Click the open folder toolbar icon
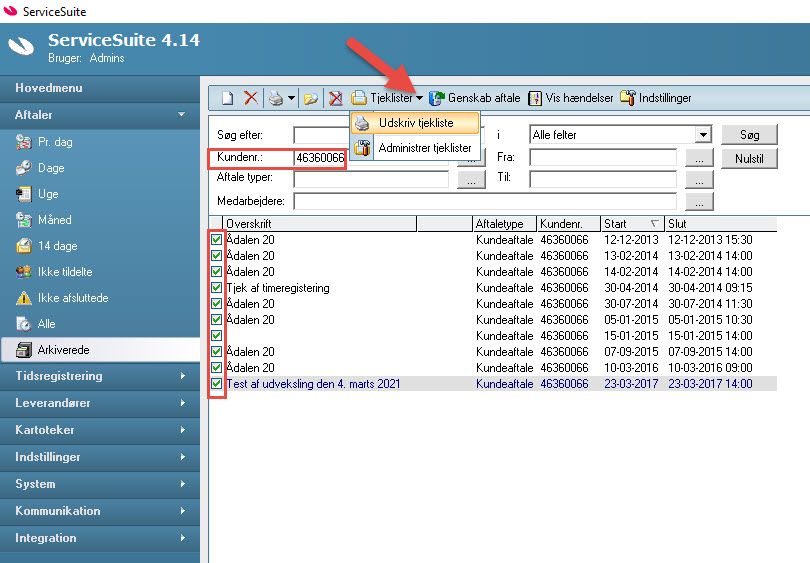 click(x=310, y=98)
